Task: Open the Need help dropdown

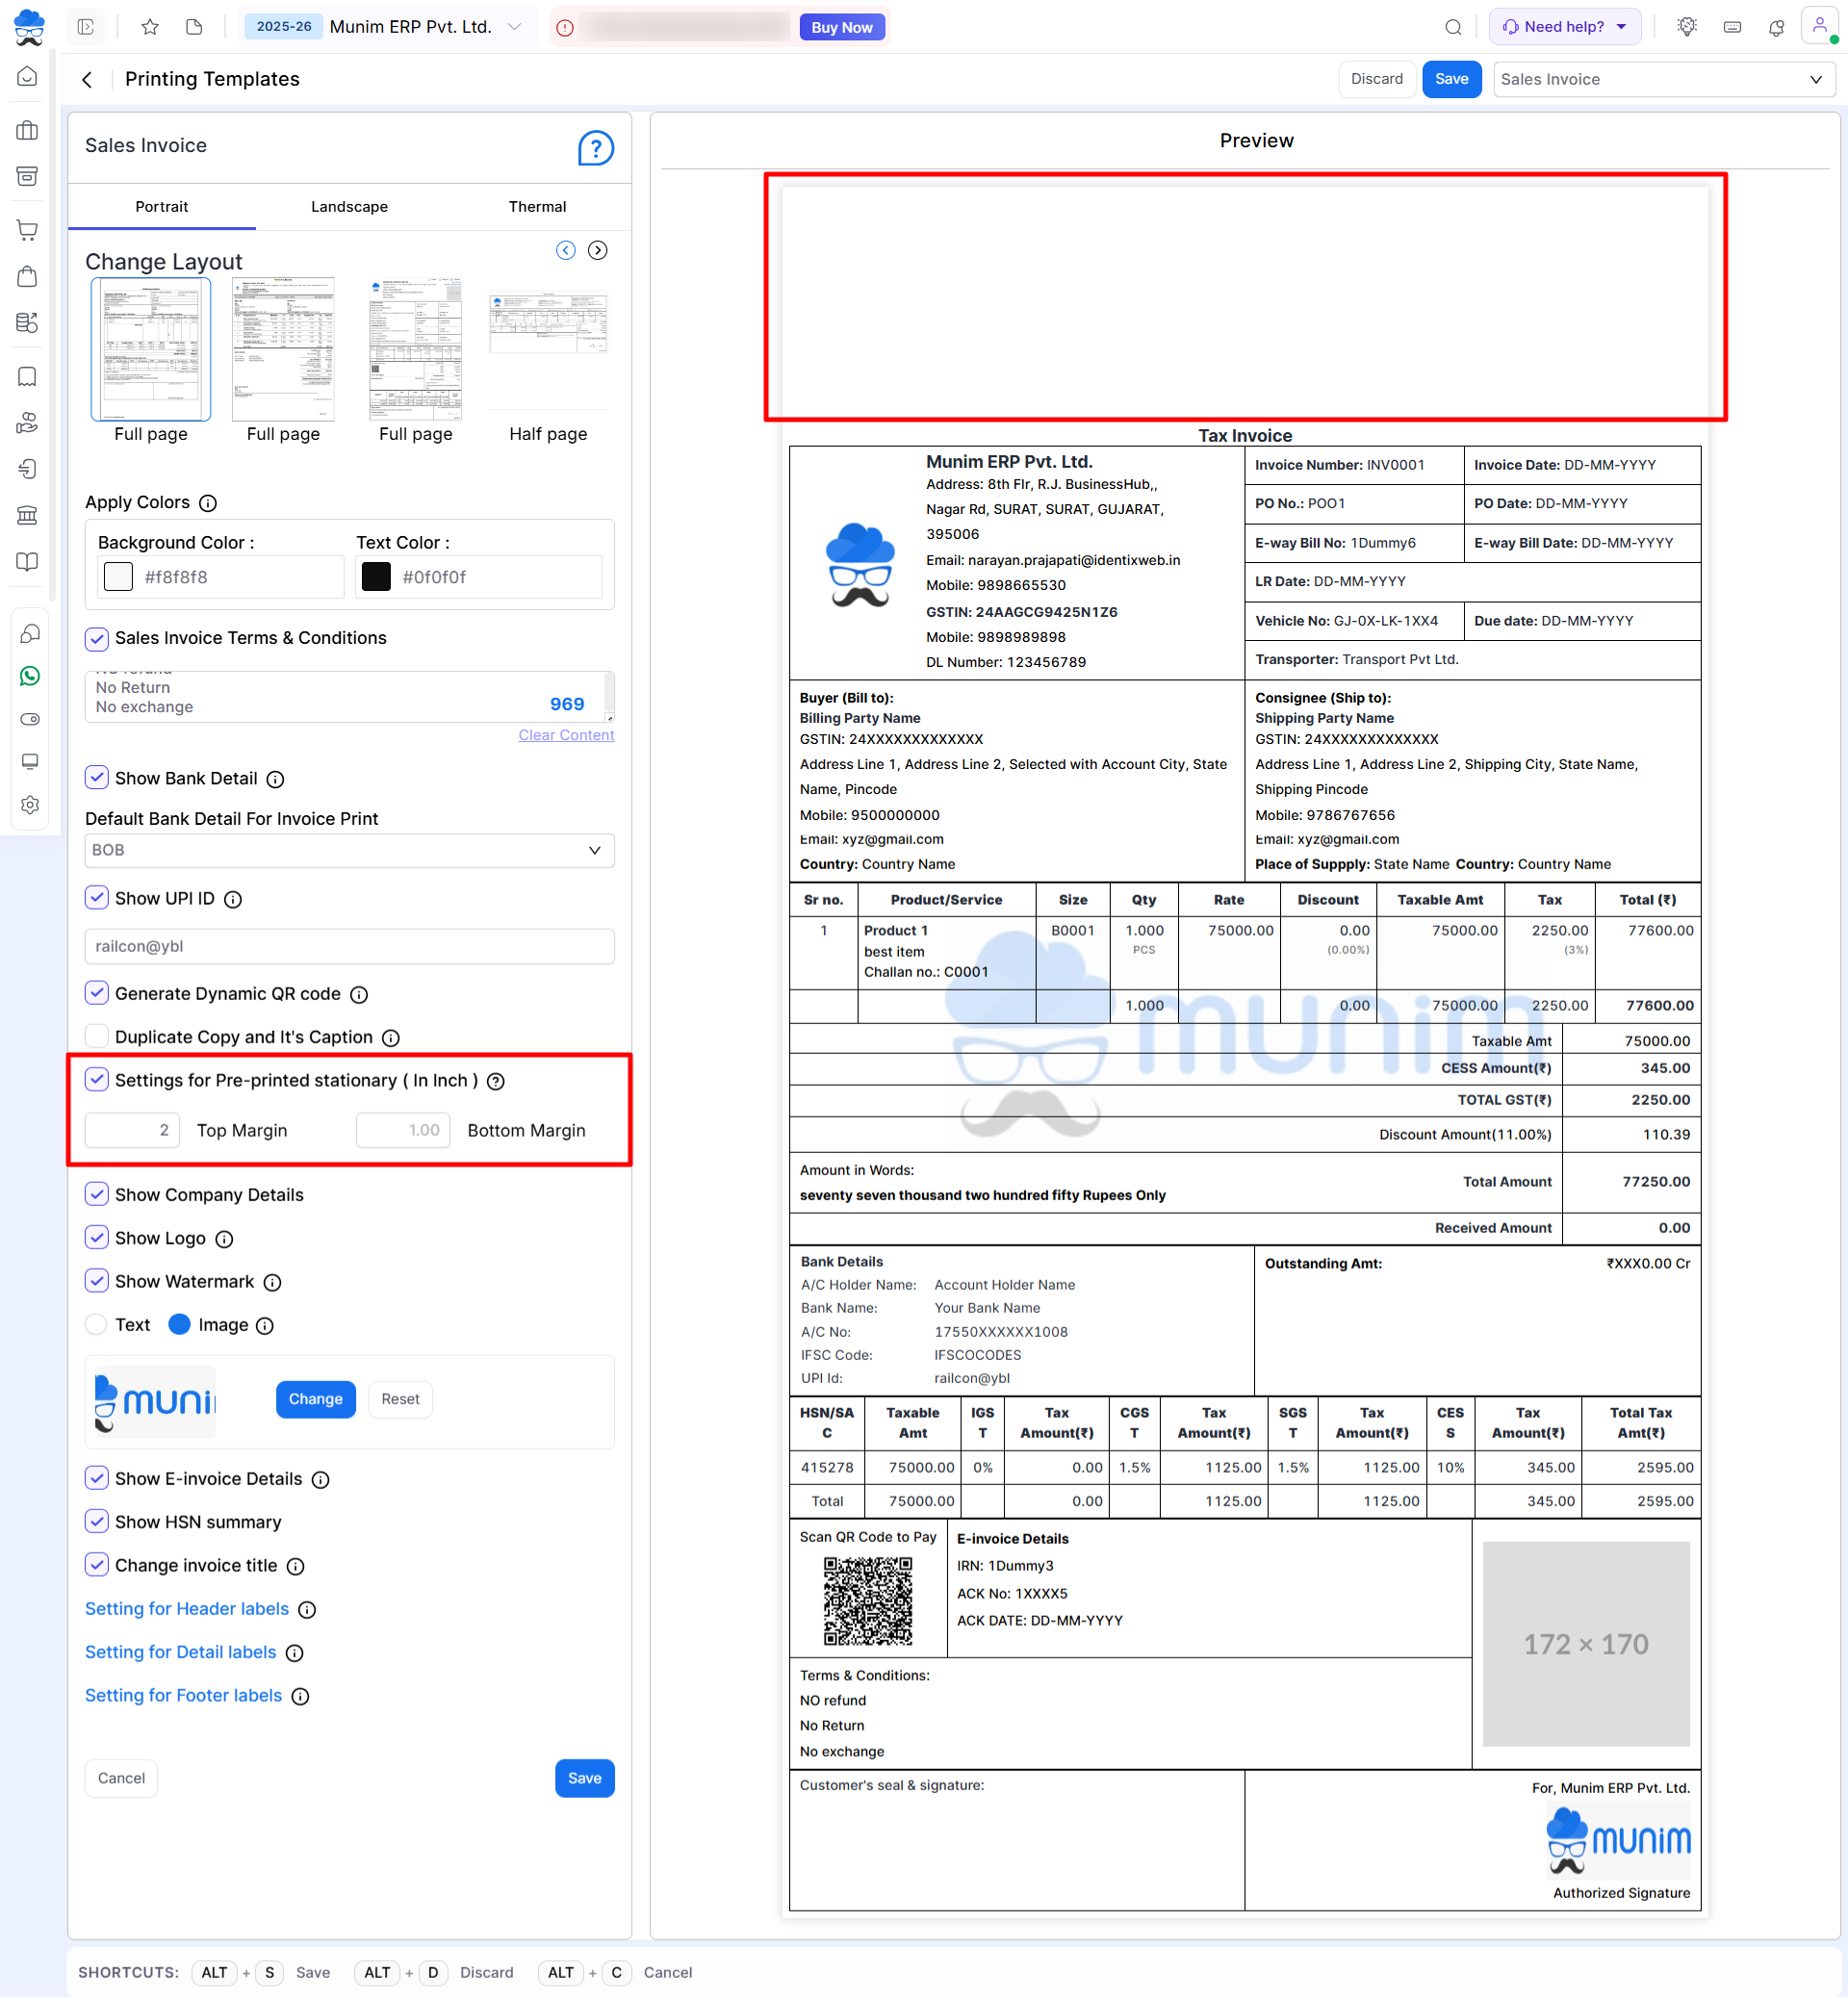Action: [1564, 27]
